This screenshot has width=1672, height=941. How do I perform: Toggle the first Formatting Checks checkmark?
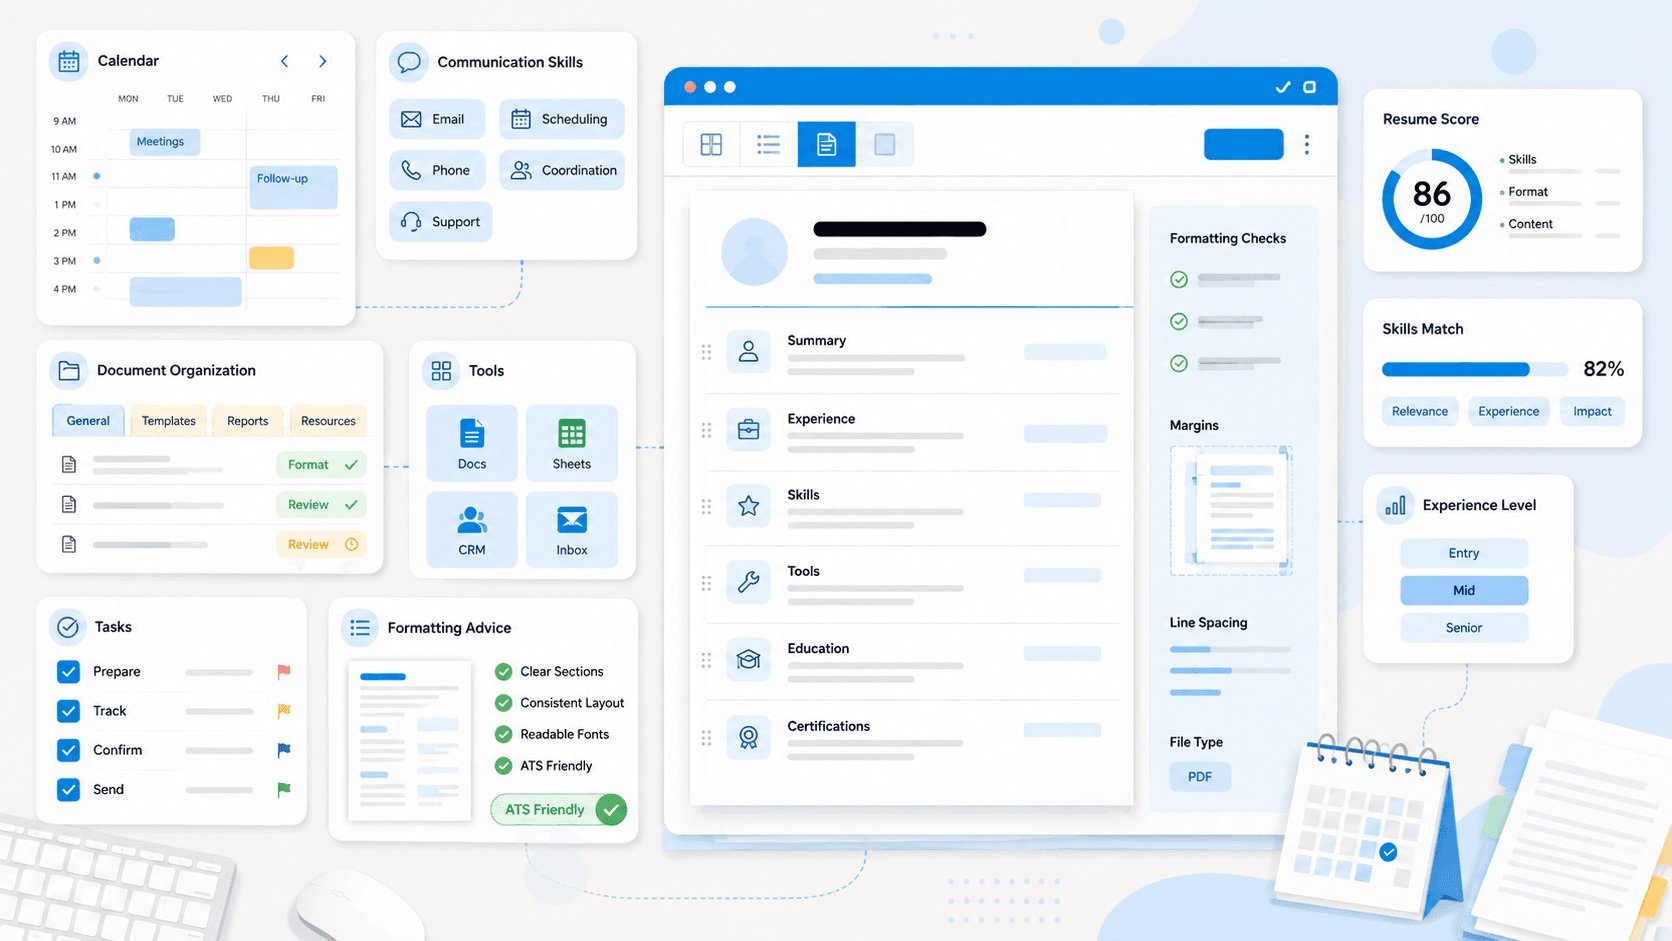(x=1179, y=280)
